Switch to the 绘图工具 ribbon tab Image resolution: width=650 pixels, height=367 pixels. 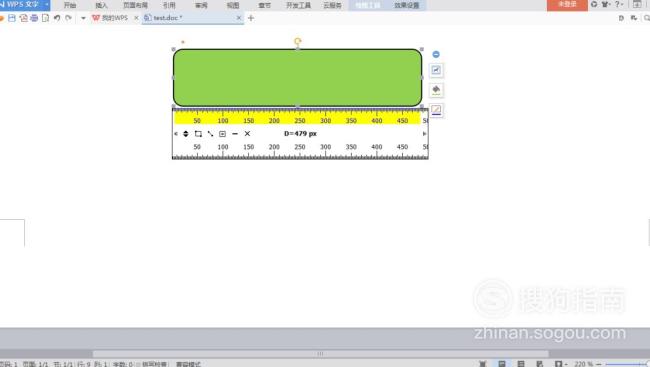click(368, 5)
